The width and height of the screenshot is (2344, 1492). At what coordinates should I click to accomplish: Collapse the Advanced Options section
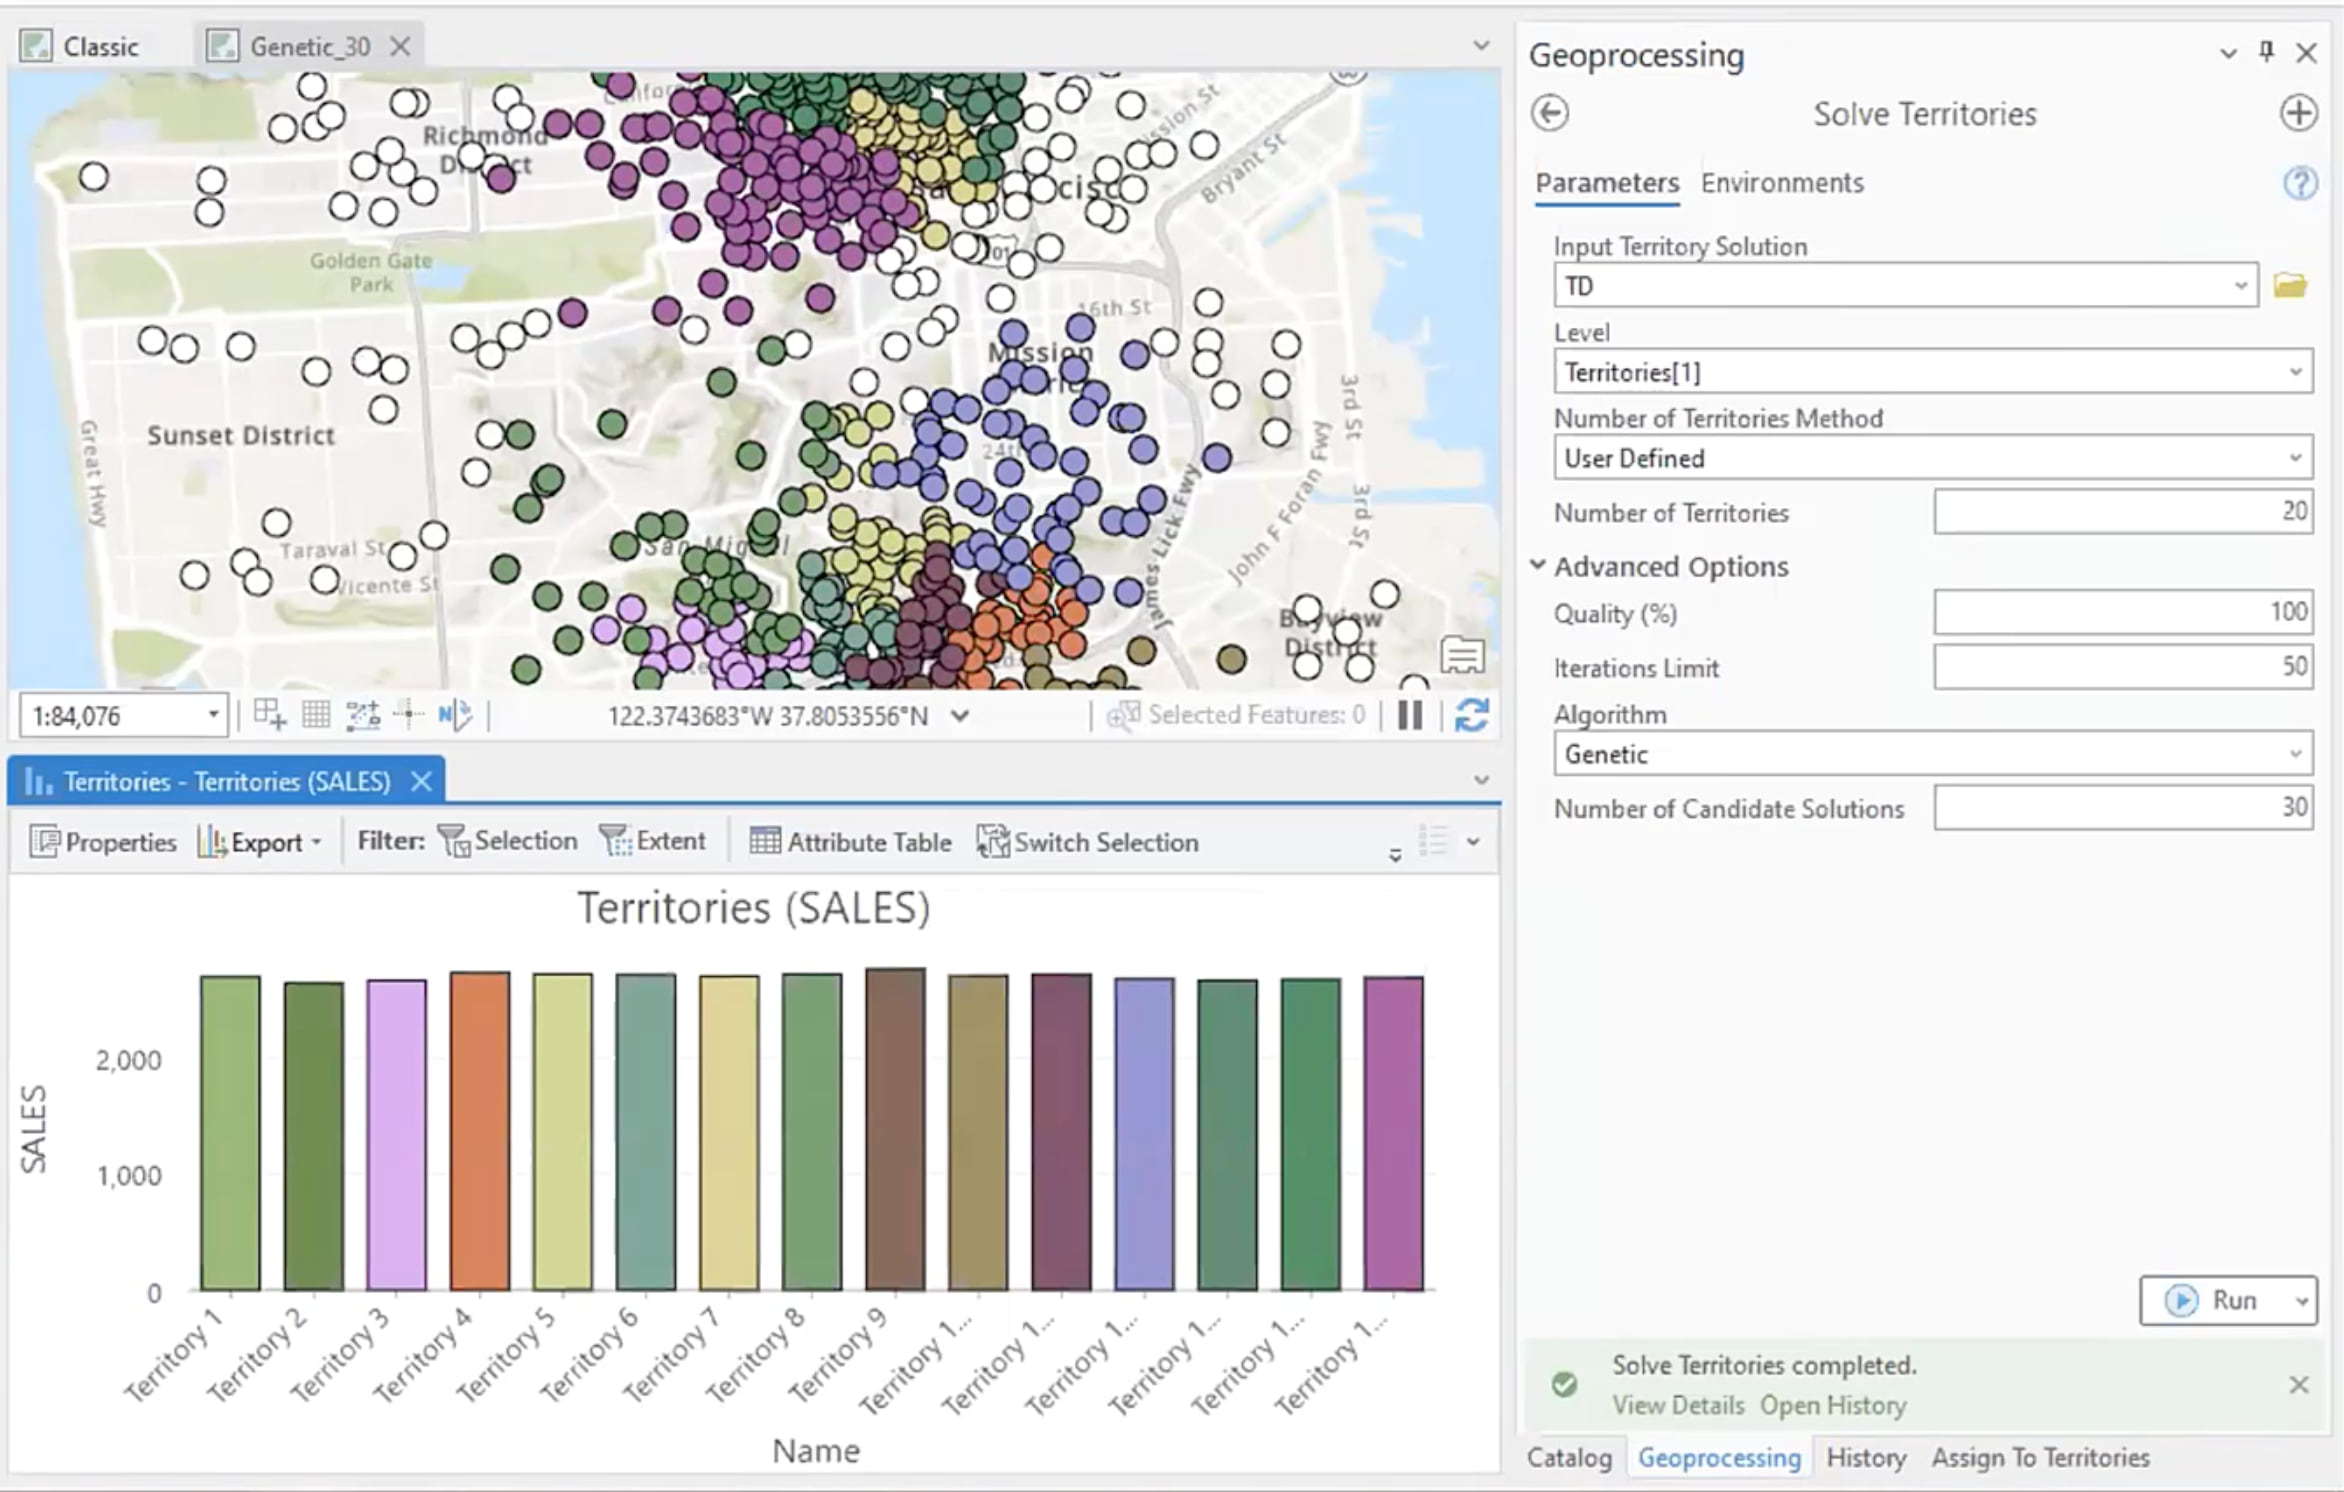pyautogui.click(x=1538, y=566)
